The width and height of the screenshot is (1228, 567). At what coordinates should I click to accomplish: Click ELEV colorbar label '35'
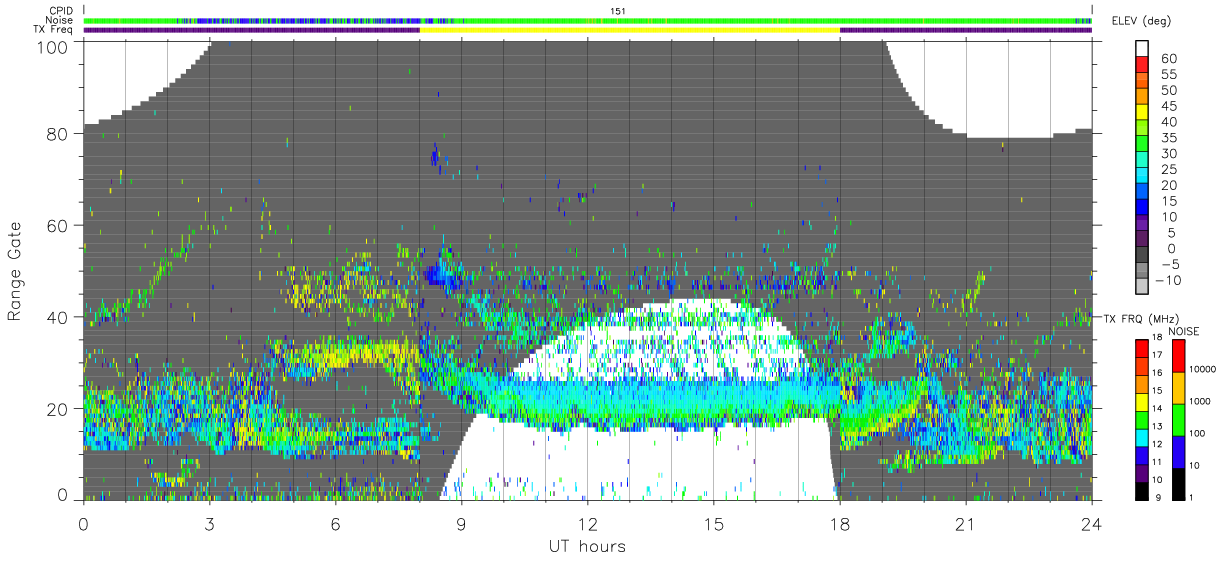(x=1168, y=138)
